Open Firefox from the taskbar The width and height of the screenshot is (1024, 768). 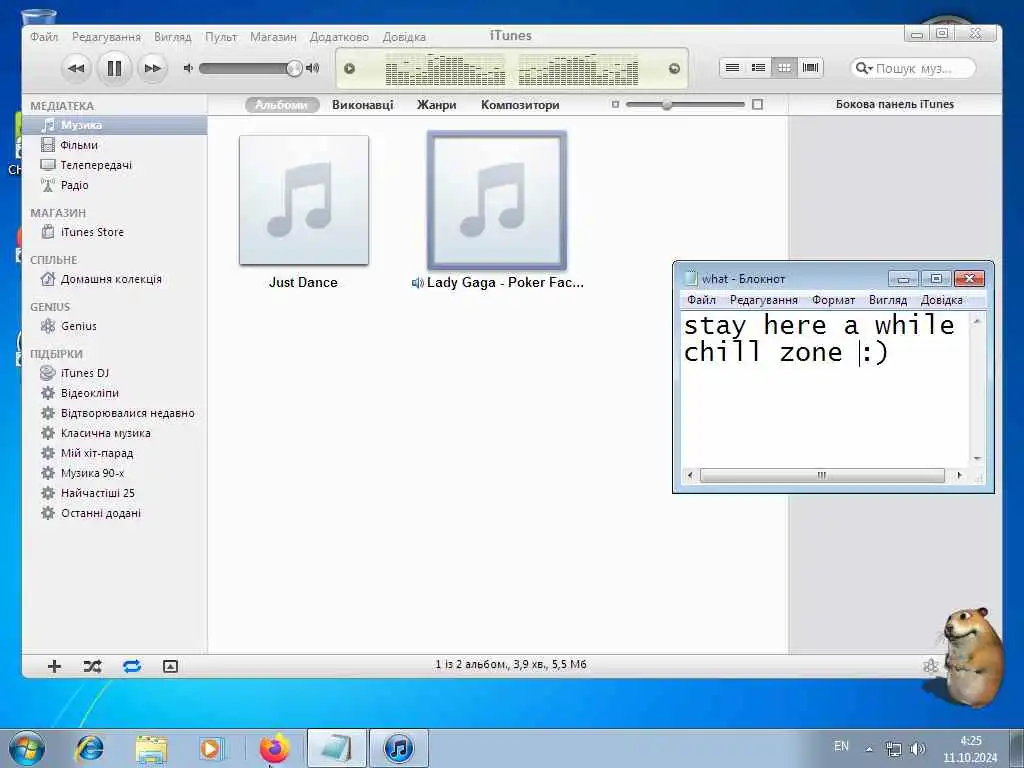click(x=274, y=748)
